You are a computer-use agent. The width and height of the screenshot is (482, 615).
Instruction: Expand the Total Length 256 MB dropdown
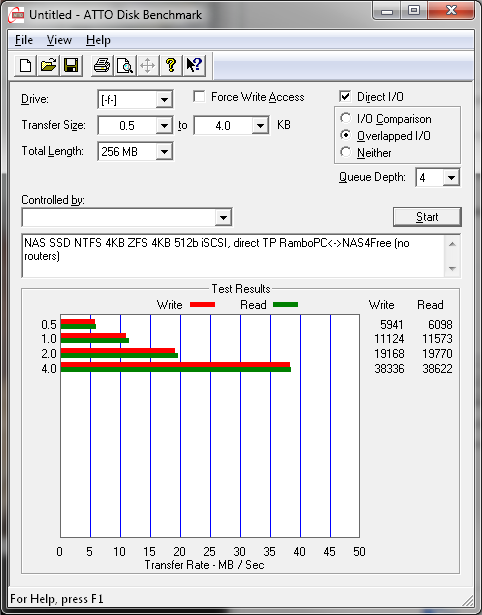(x=164, y=151)
